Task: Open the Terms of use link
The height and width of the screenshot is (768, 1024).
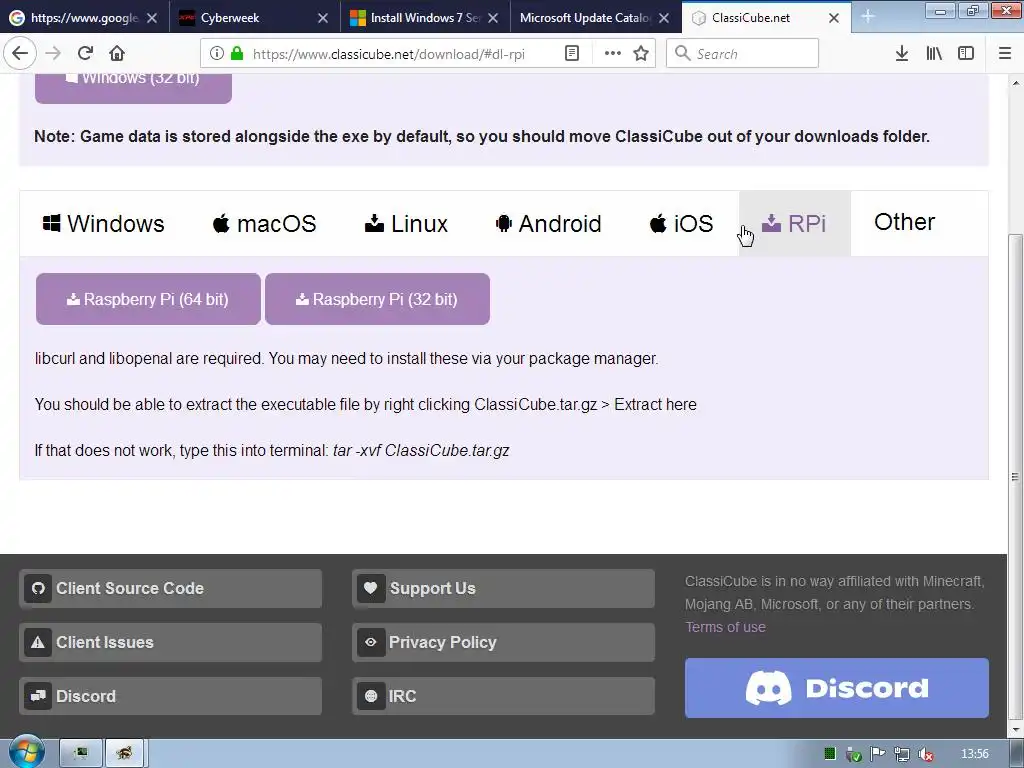Action: pyautogui.click(x=725, y=627)
